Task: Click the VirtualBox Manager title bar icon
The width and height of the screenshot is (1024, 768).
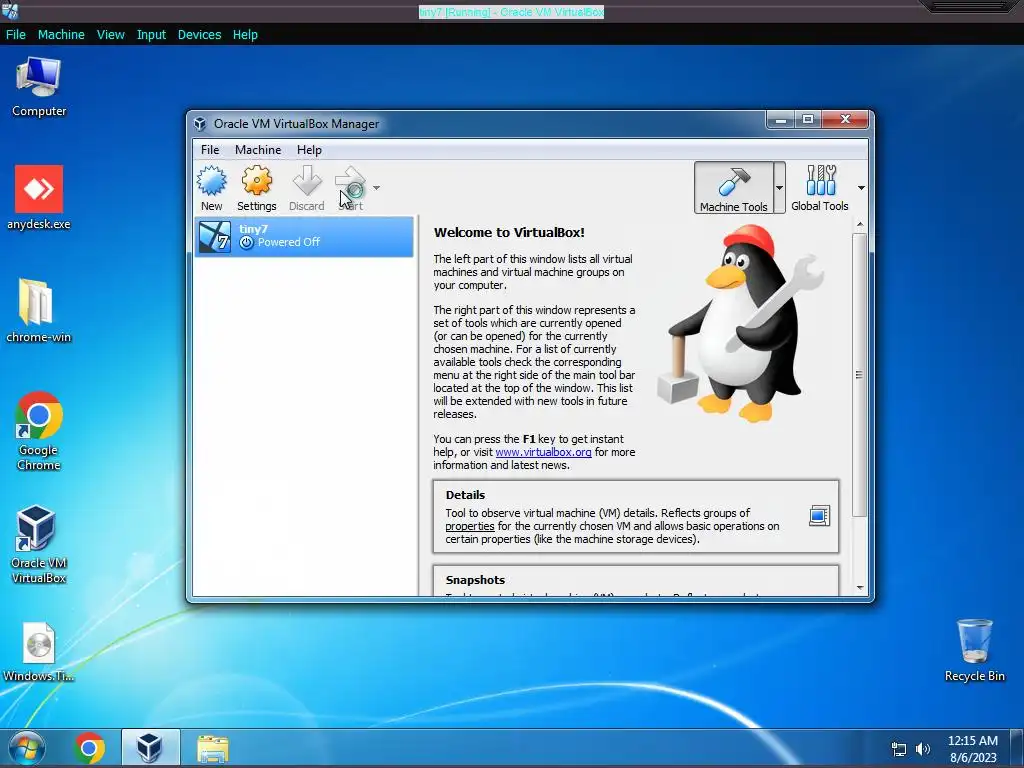Action: (x=200, y=124)
